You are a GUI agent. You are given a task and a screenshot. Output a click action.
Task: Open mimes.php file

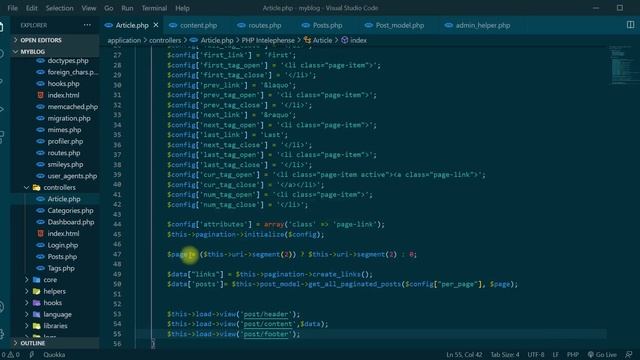point(64,129)
